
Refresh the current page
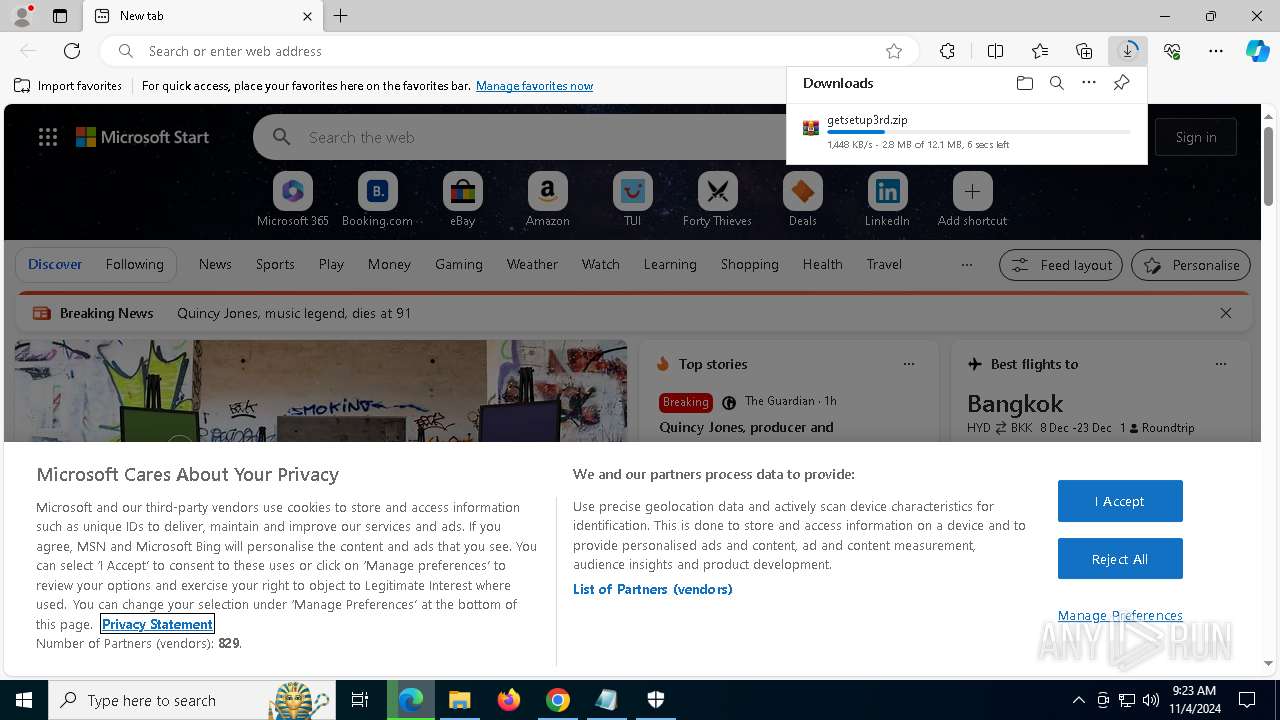click(72, 51)
